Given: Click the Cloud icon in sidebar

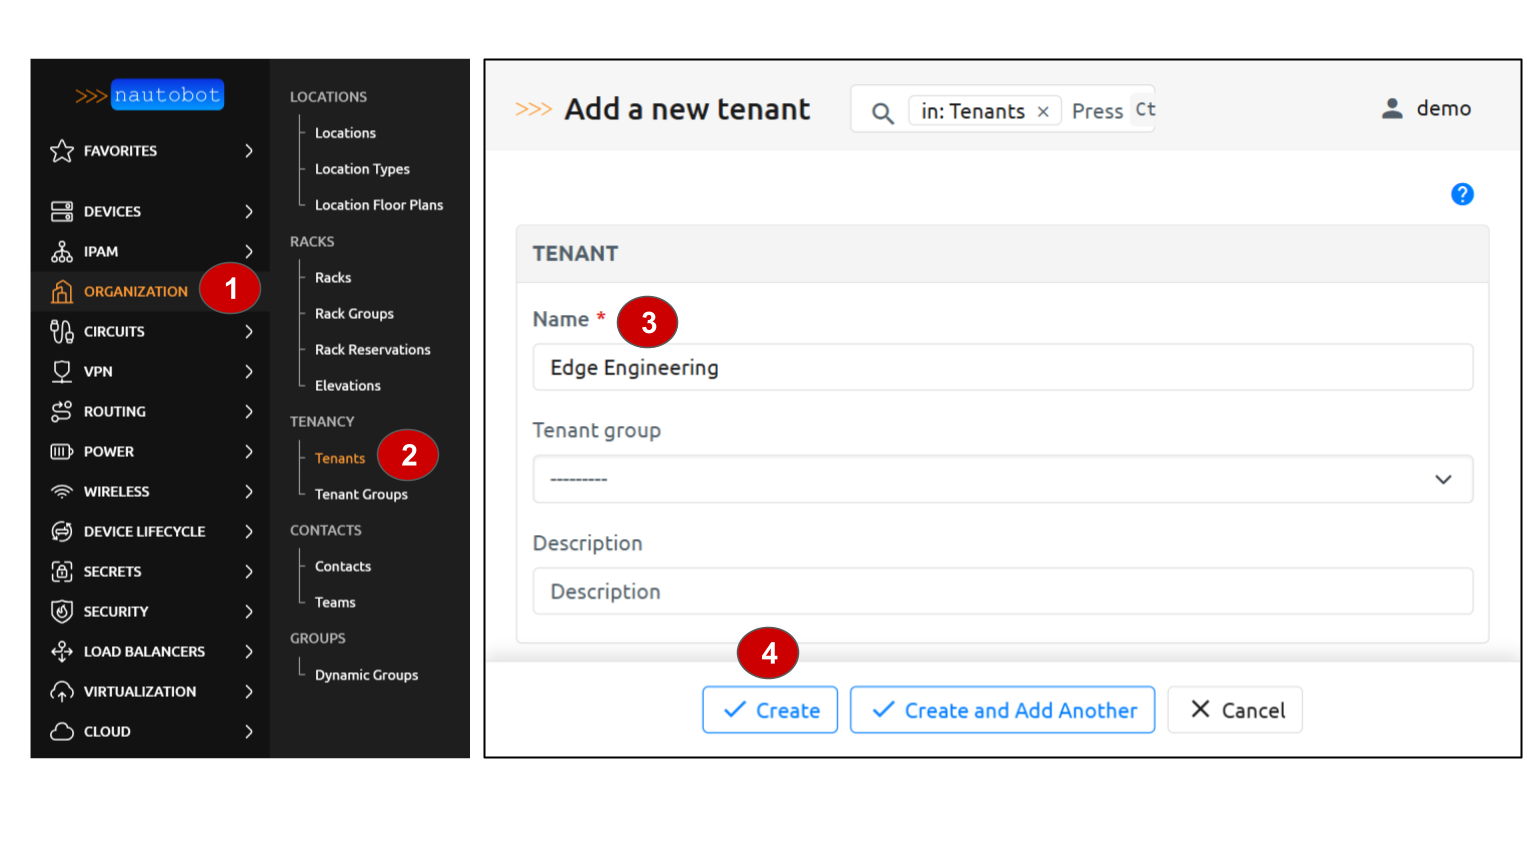Looking at the screenshot, I should click(62, 731).
